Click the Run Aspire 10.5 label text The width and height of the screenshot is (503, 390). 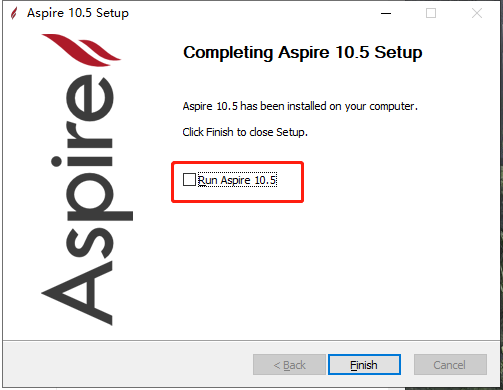tap(237, 180)
